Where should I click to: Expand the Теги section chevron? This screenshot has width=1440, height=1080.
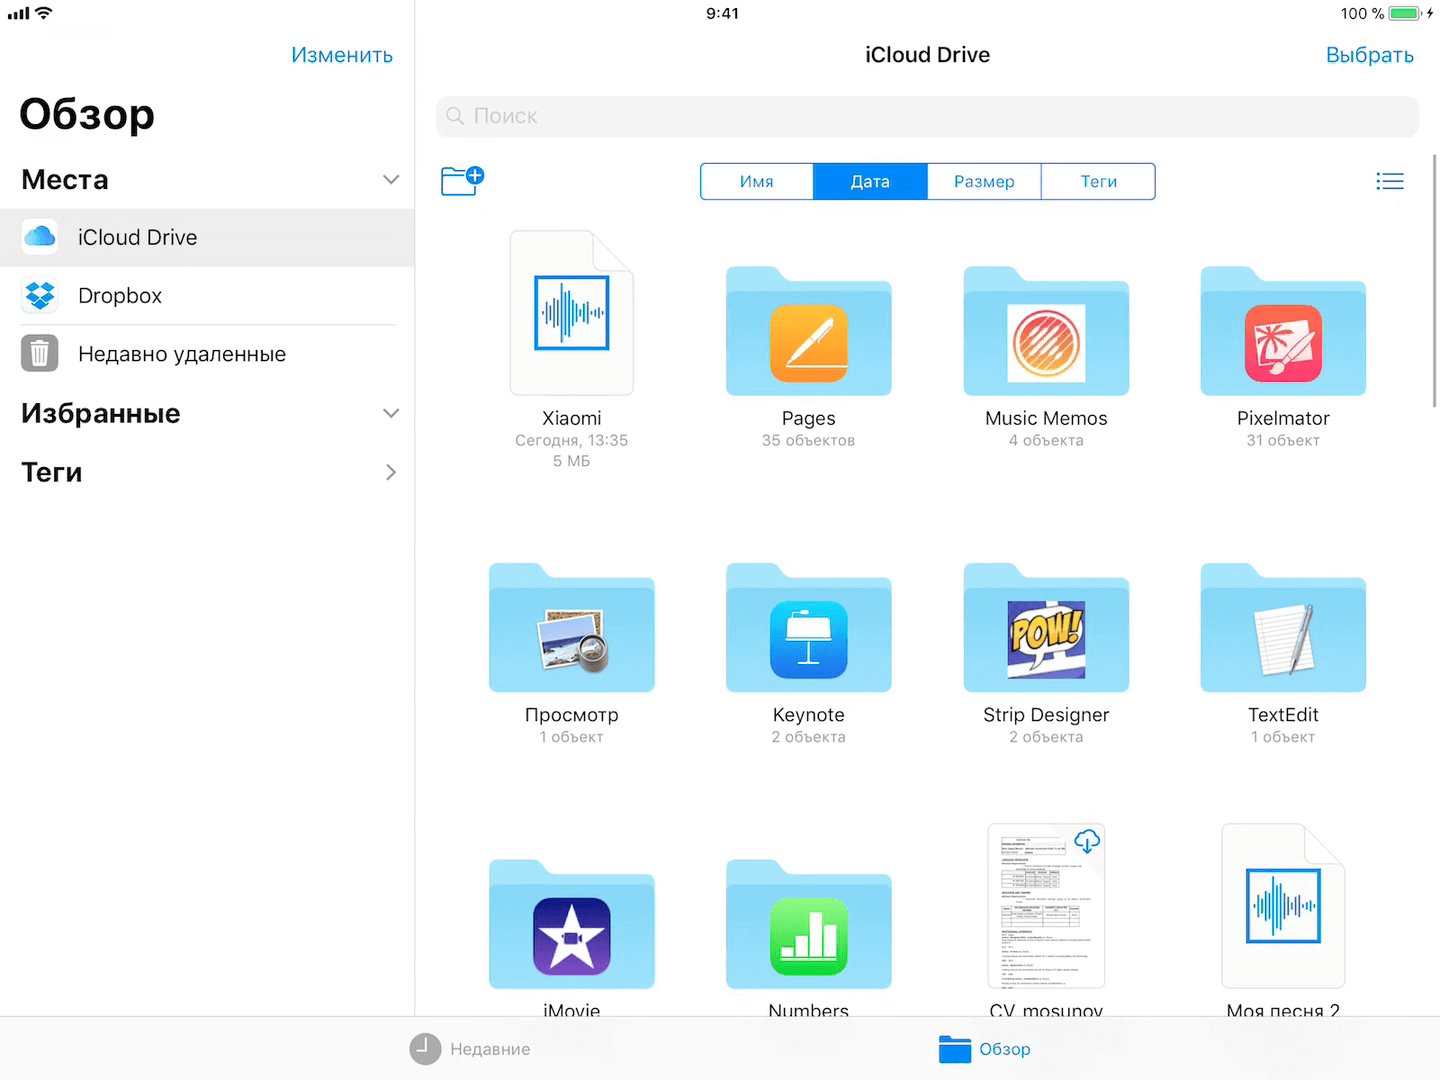pos(391,472)
